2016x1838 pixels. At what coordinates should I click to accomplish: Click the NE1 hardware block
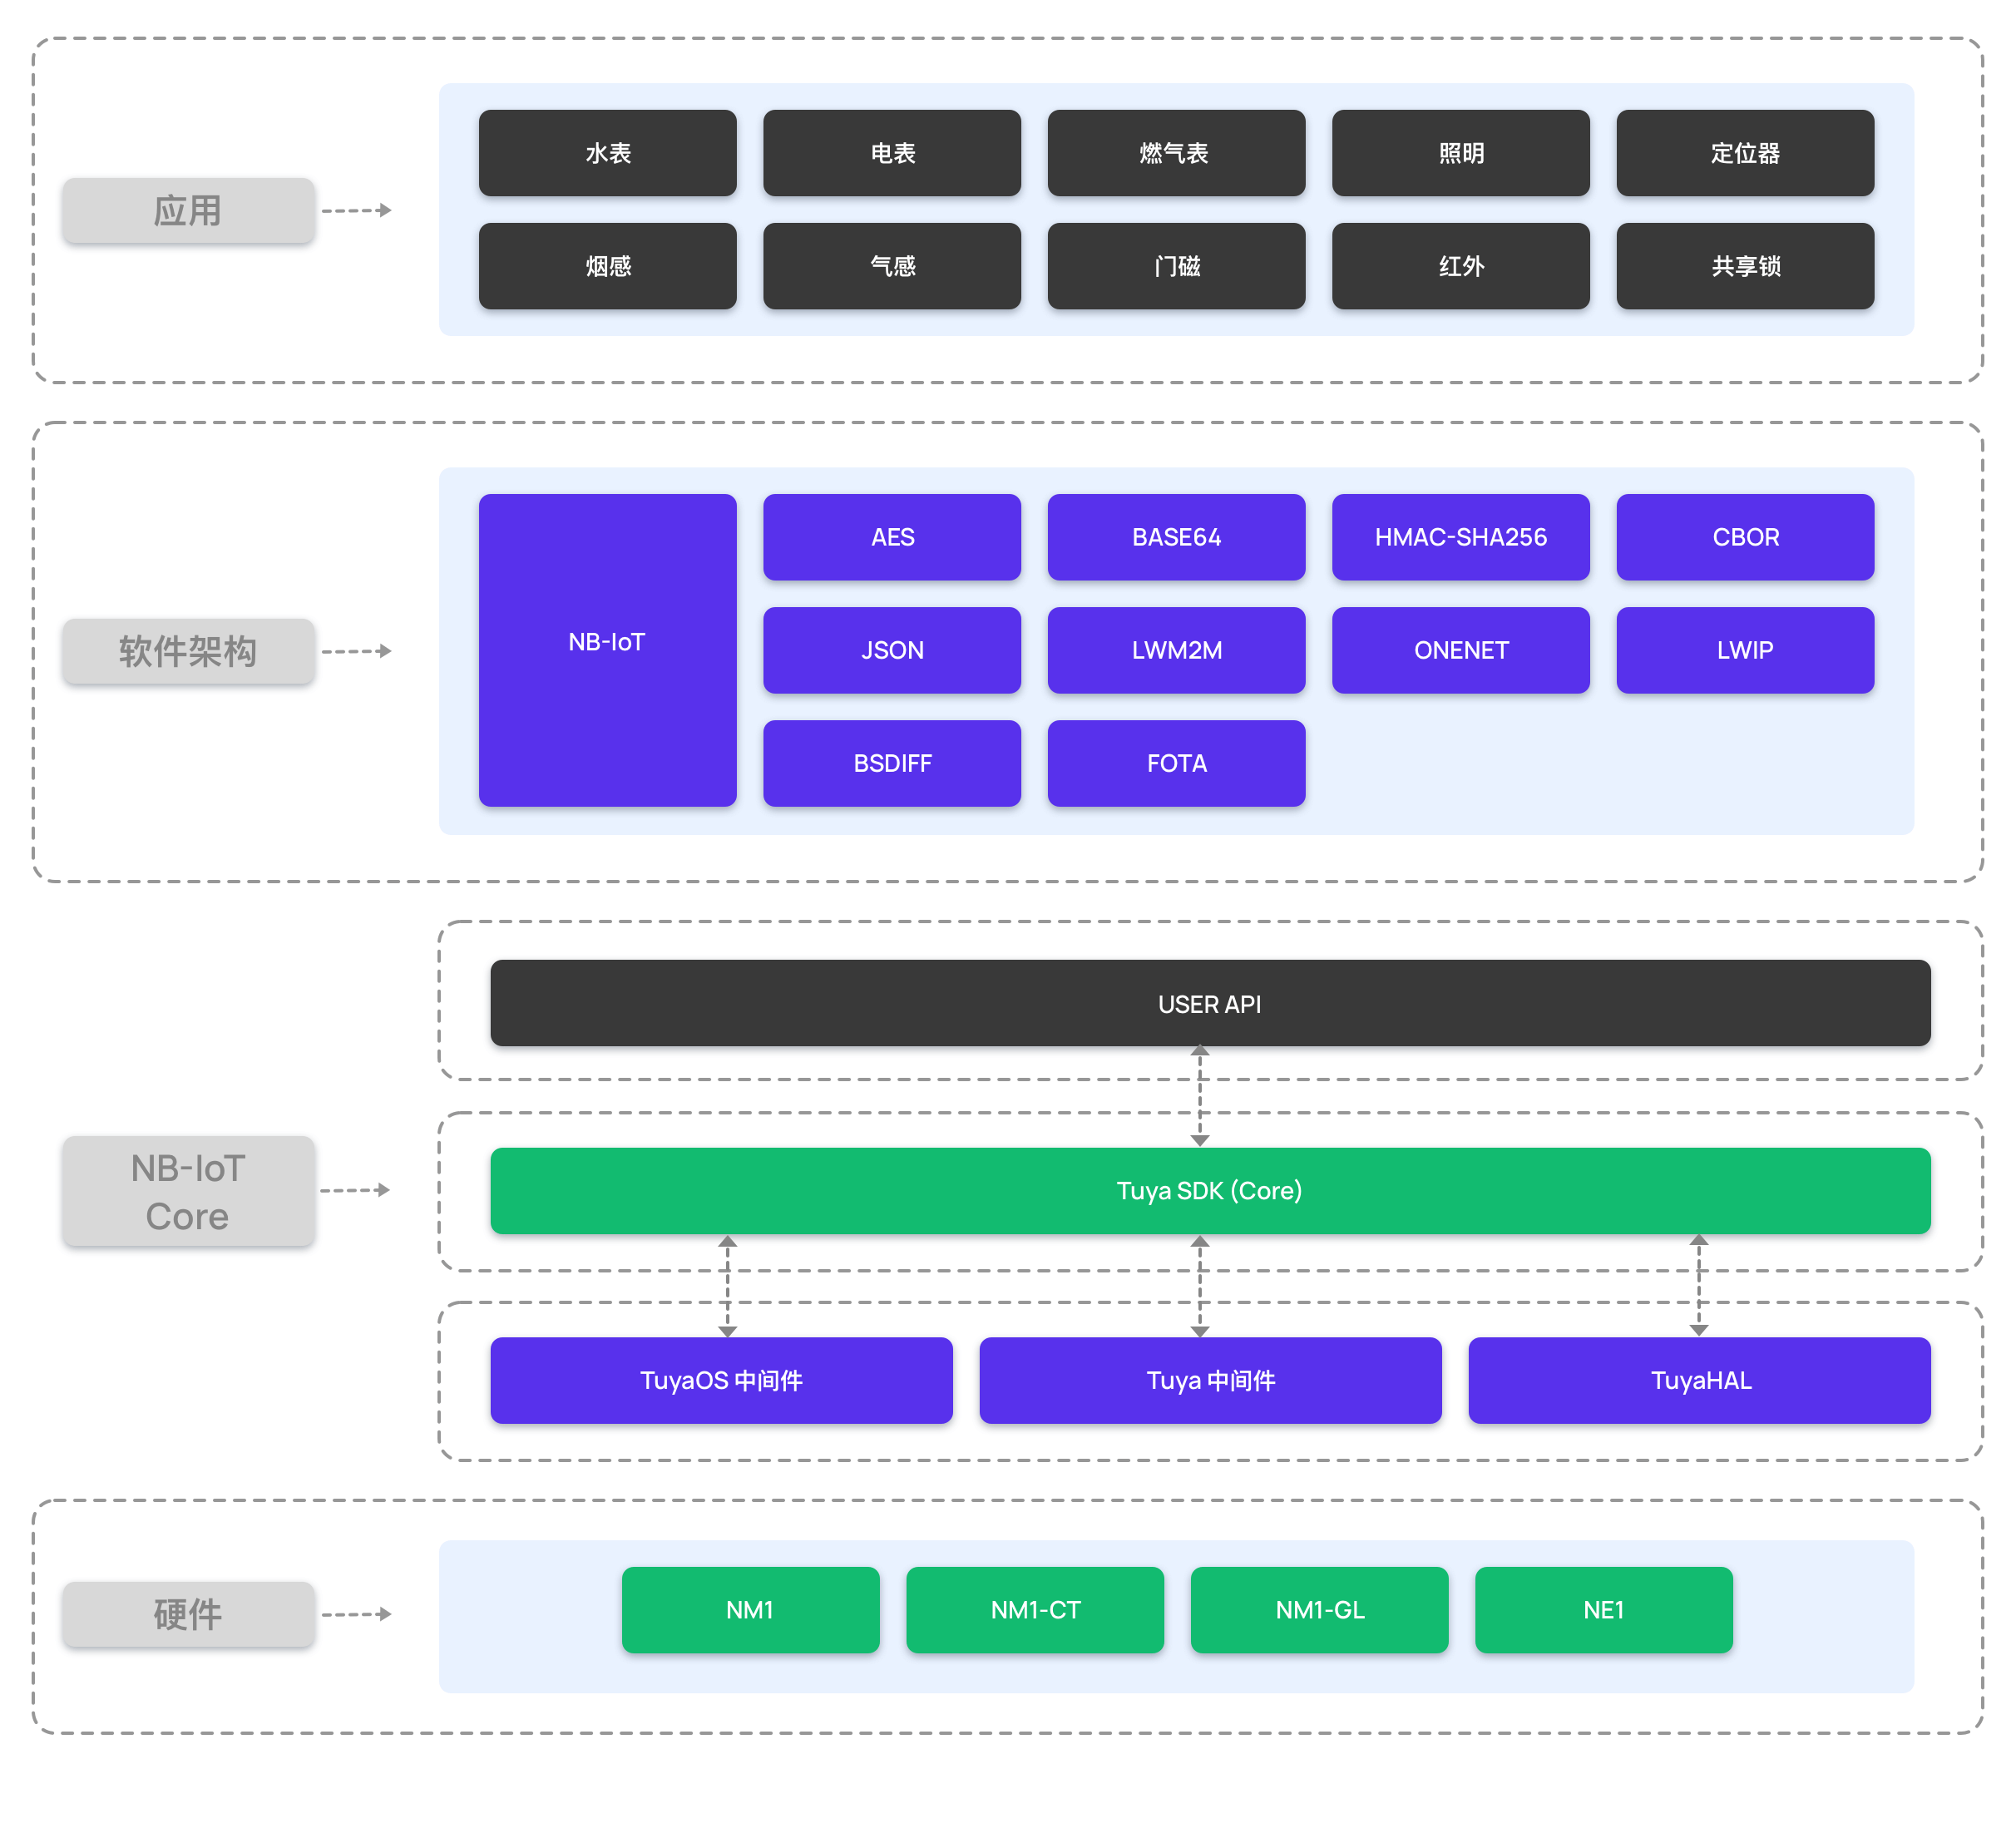(x=1604, y=1610)
